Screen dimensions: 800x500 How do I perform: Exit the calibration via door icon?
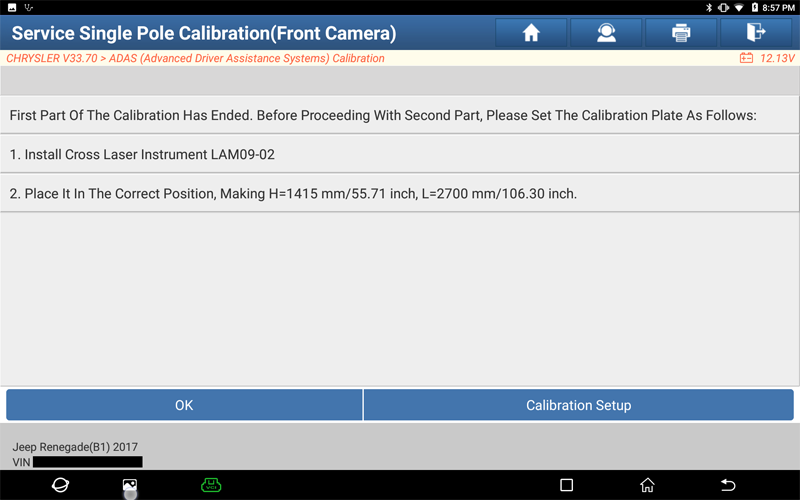[756, 33]
